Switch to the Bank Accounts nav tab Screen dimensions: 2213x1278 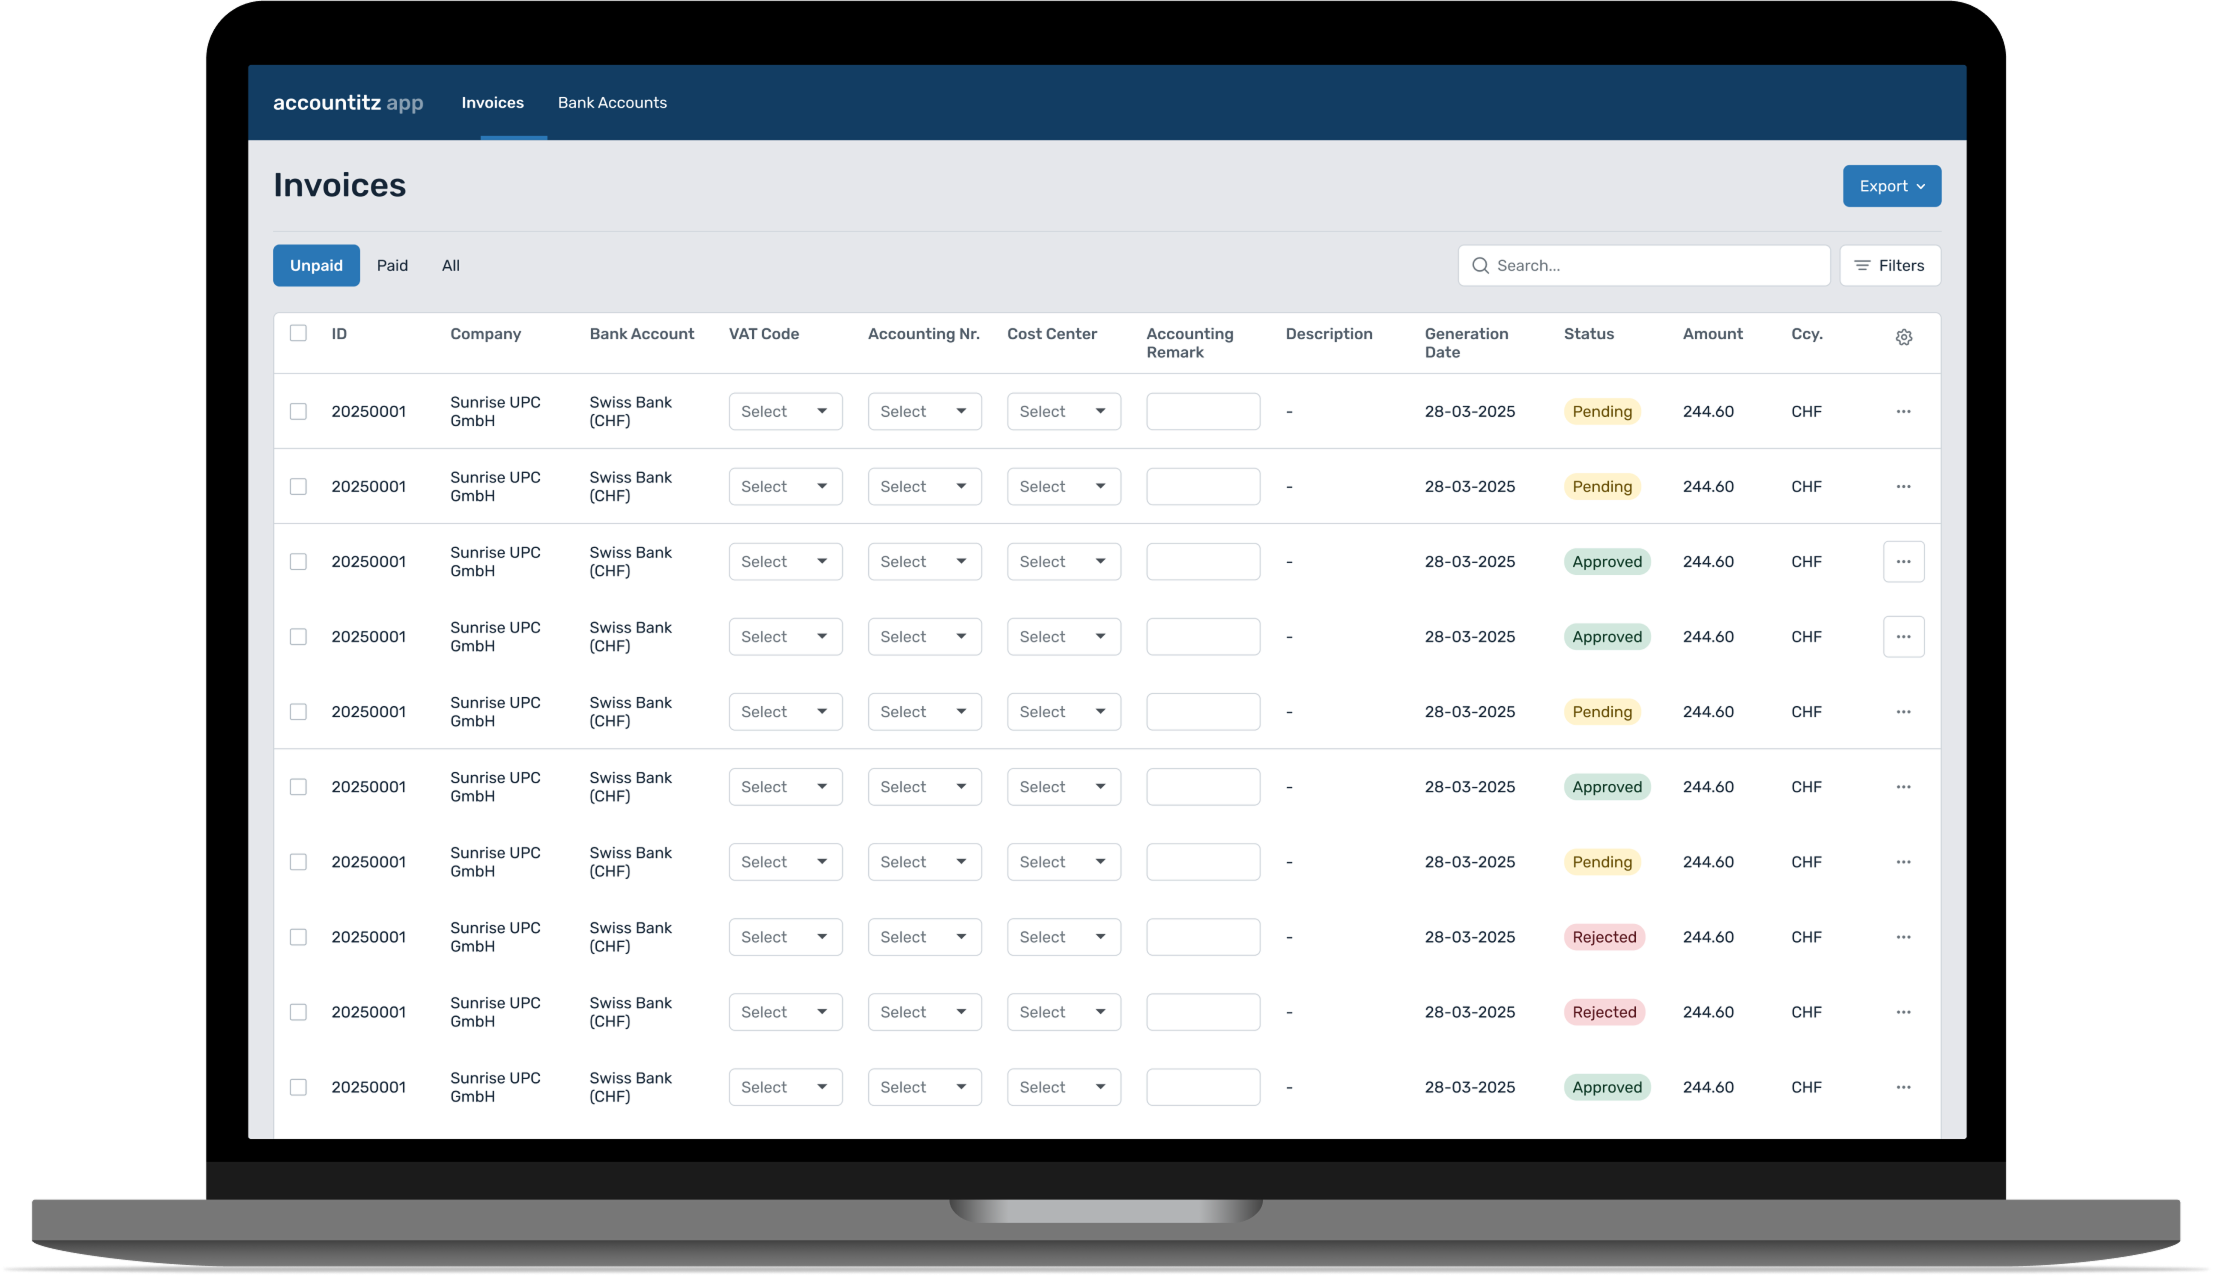[612, 103]
